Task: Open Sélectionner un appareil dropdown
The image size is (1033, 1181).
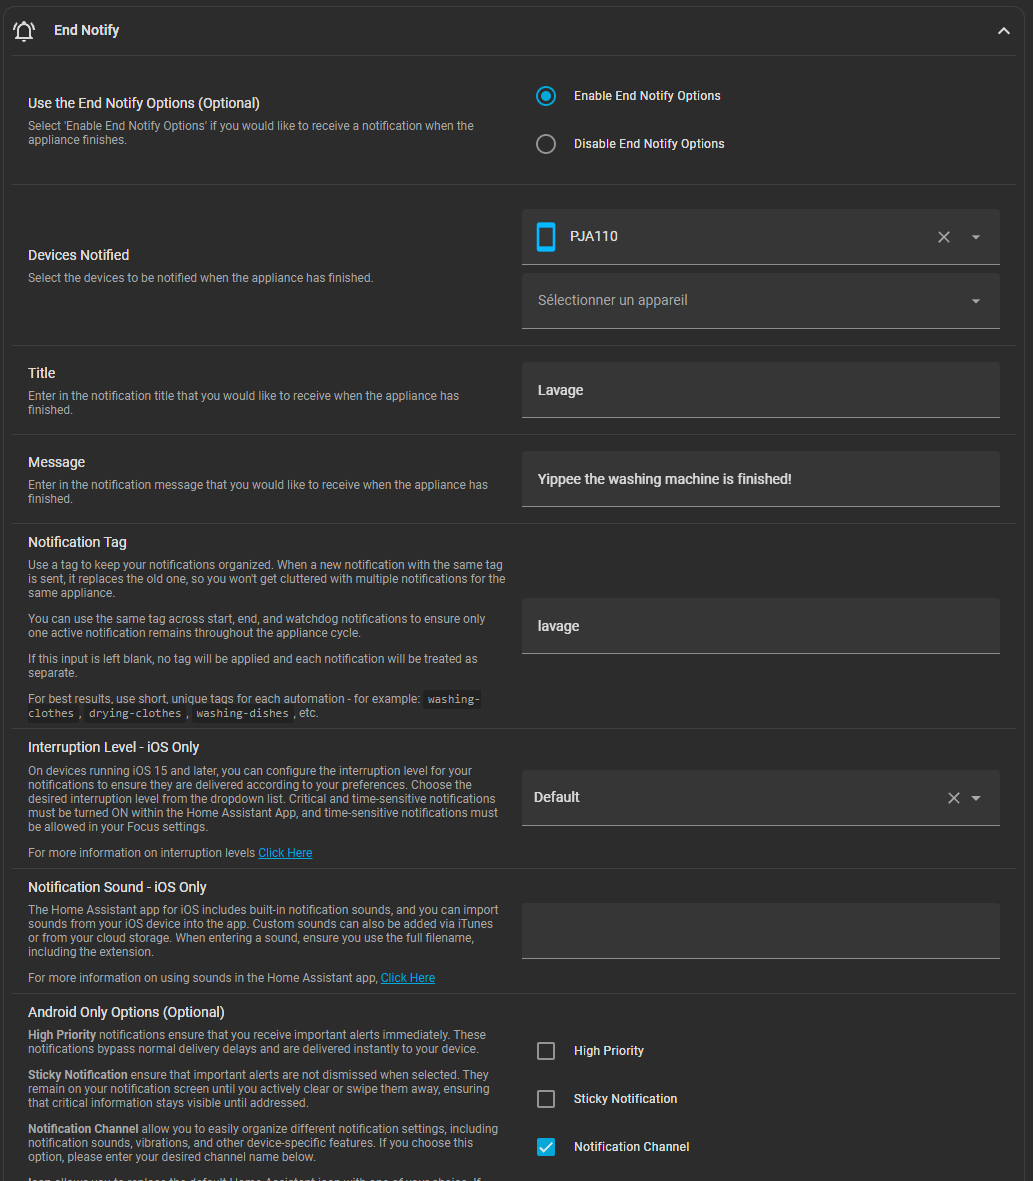Action: [x=760, y=301]
